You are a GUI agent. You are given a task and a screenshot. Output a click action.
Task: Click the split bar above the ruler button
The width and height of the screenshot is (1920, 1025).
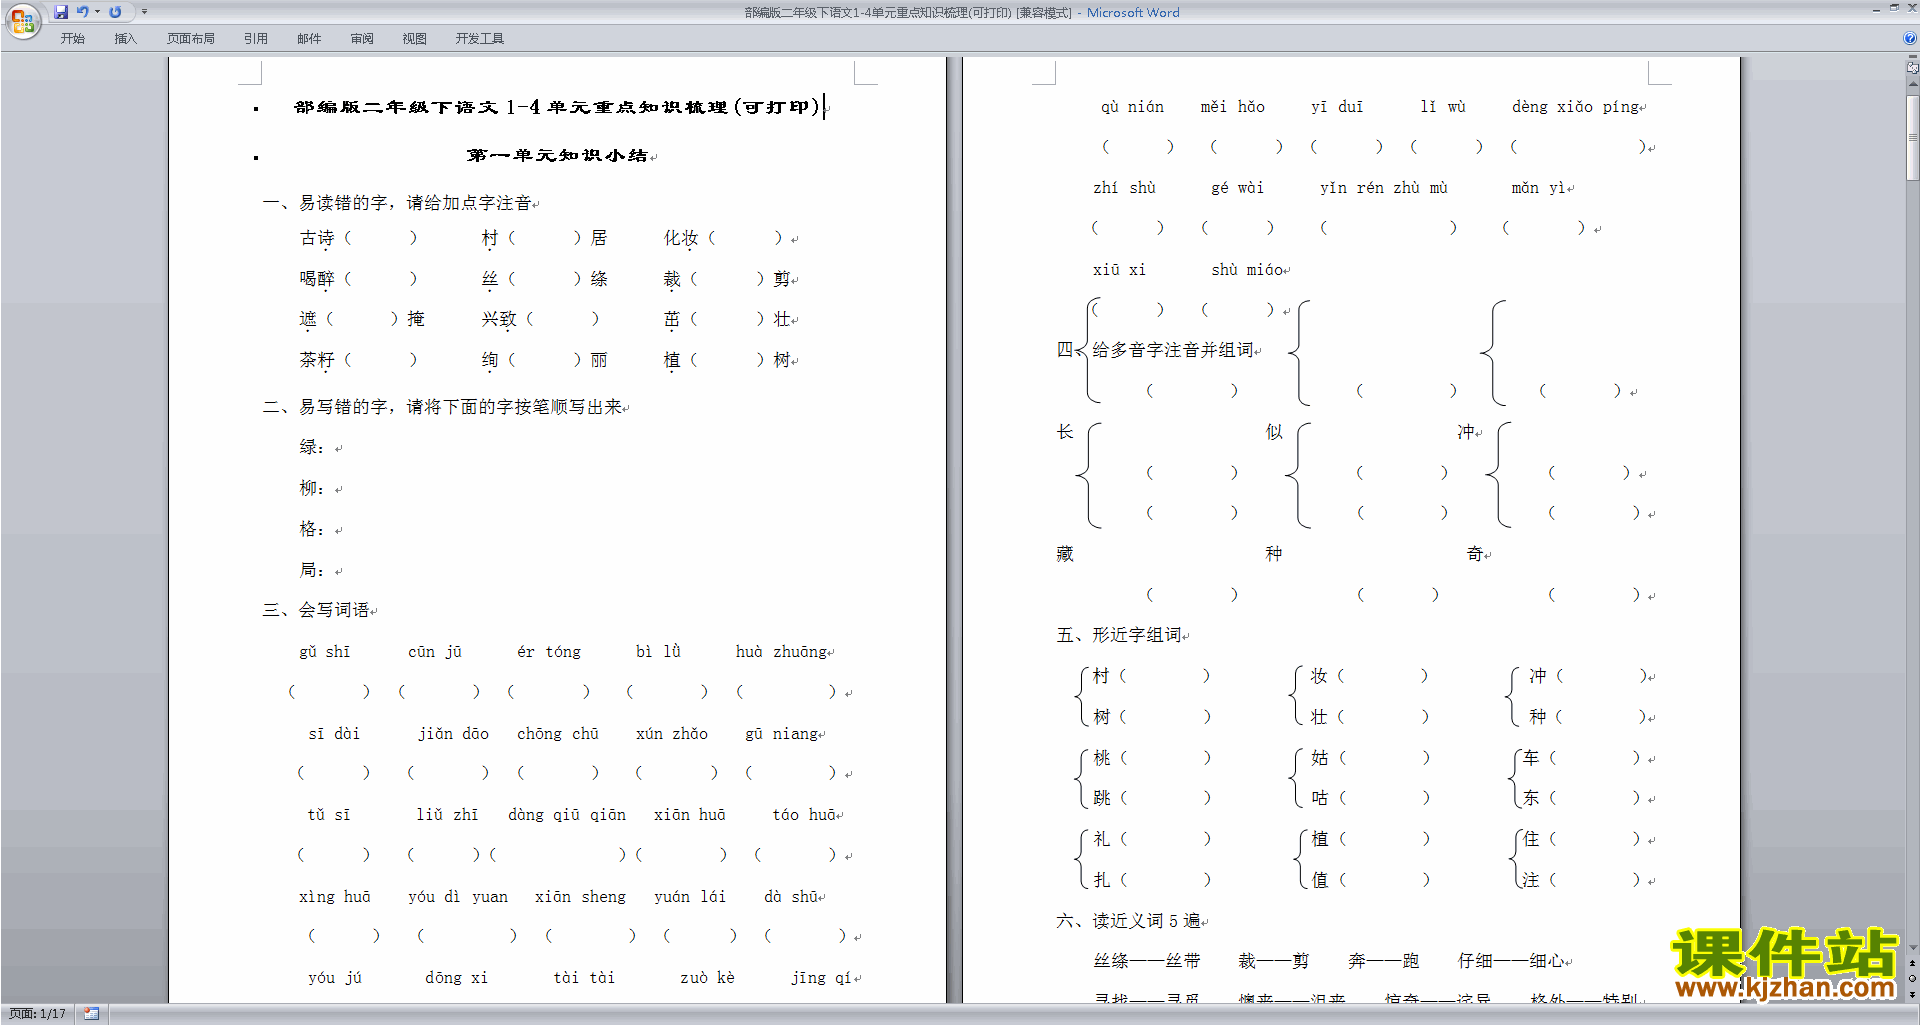pyautogui.click(x=1912, y=58)
